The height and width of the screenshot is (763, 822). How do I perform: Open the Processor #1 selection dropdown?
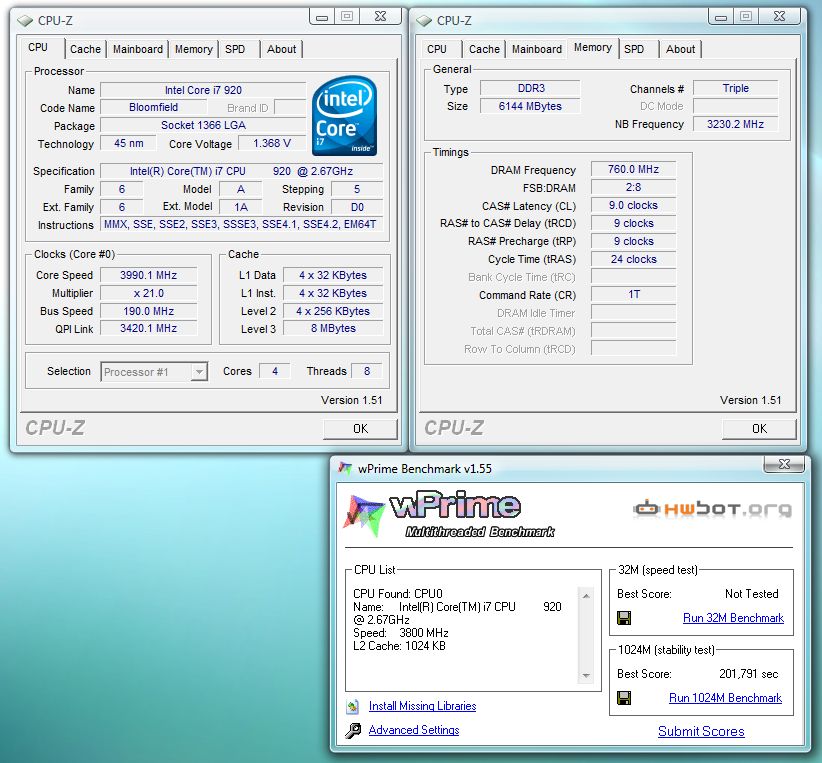(199, 372)
